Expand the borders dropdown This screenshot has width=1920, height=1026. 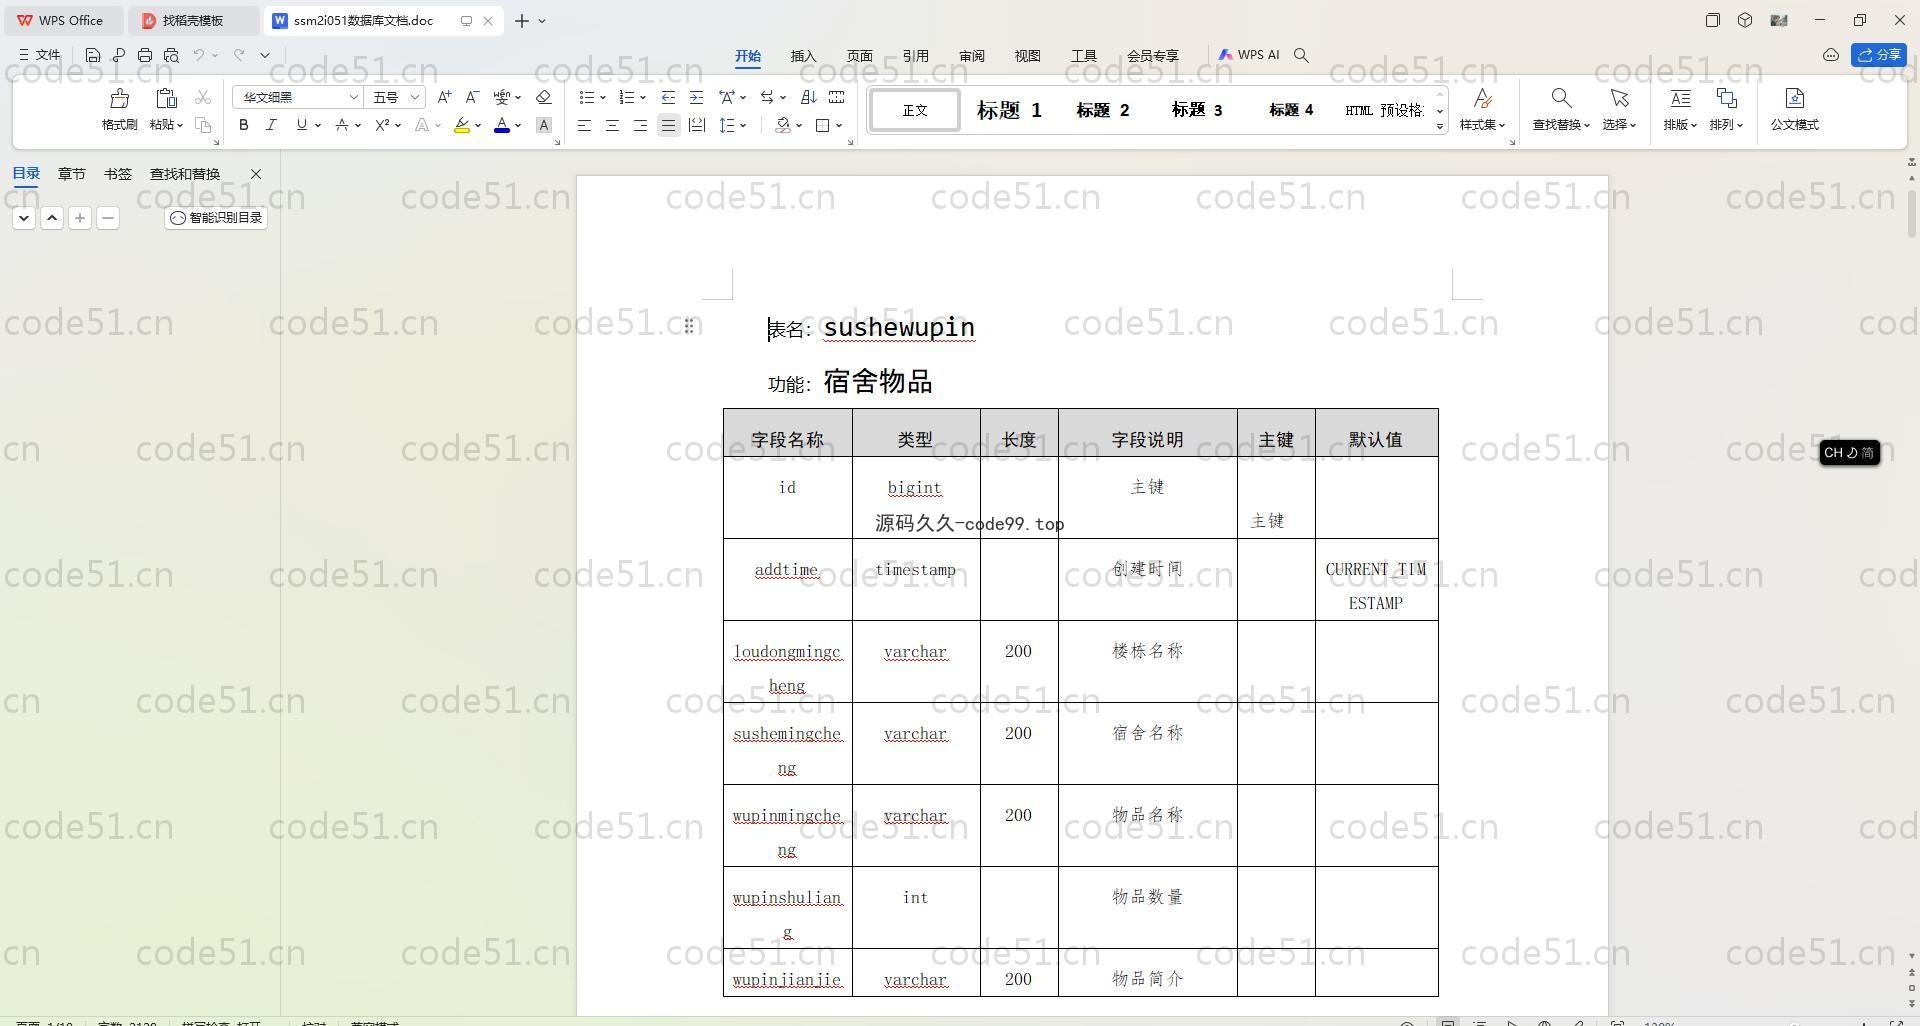click(x=839, y=125)
